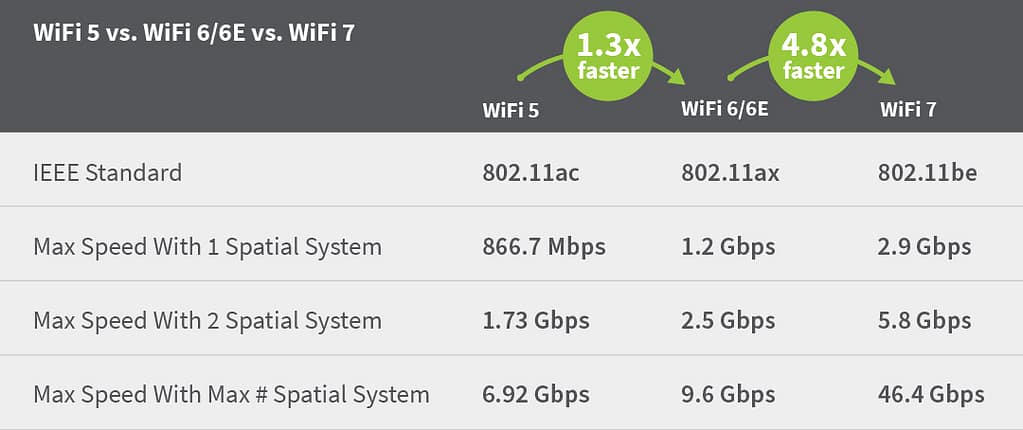Click the table title comparing WiFi versions

coord(195,32)
